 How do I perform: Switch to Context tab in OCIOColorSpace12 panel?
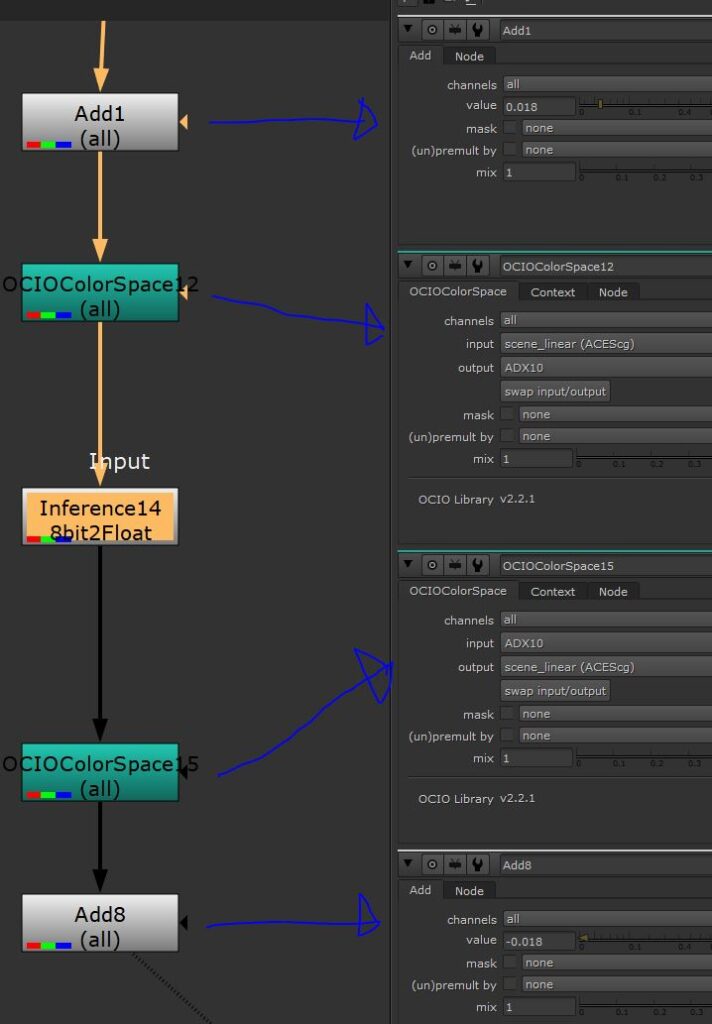click(552, 292)
